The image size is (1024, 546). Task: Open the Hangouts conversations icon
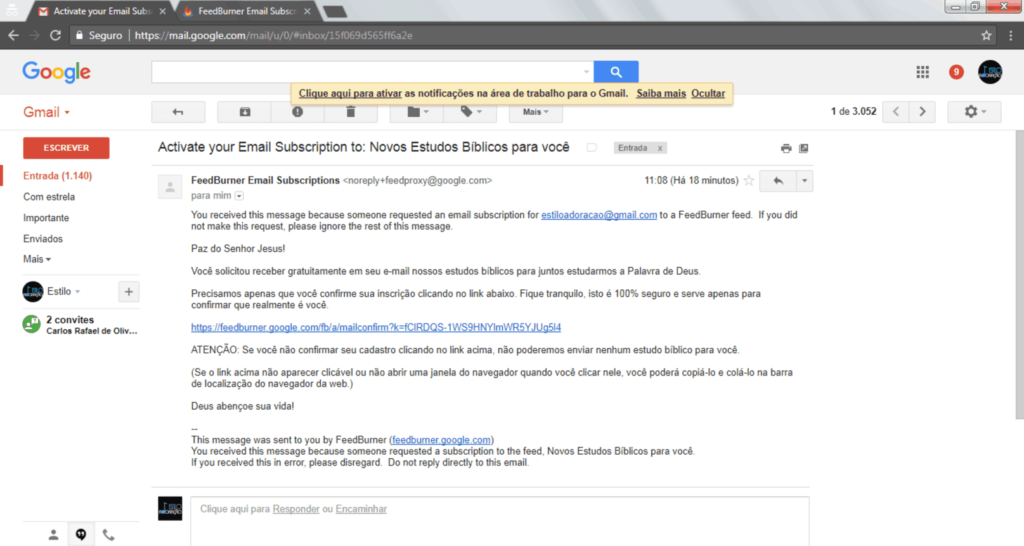[x=81, y=535]
